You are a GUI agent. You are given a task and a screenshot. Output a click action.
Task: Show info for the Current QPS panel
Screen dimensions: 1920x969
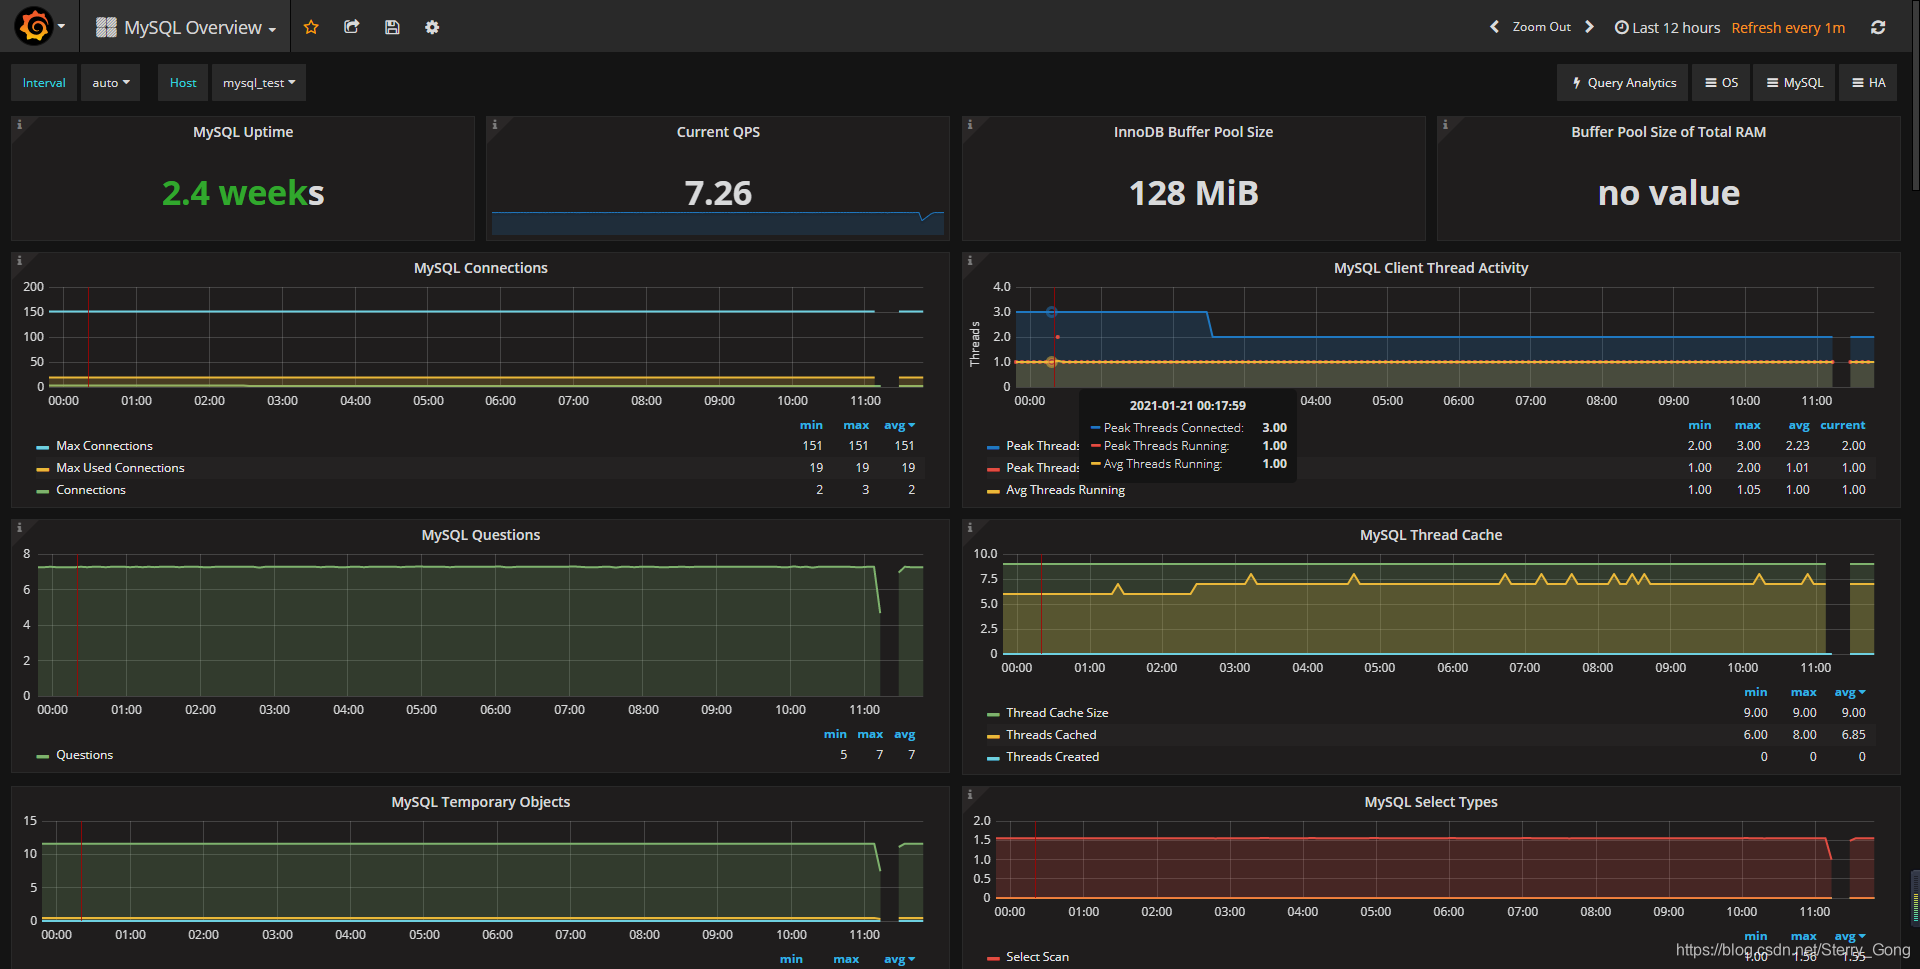pos(494,124)
